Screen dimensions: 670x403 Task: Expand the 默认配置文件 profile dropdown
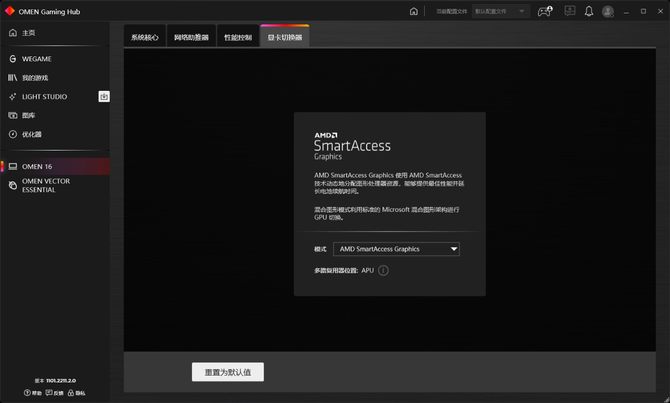[501, 11]
